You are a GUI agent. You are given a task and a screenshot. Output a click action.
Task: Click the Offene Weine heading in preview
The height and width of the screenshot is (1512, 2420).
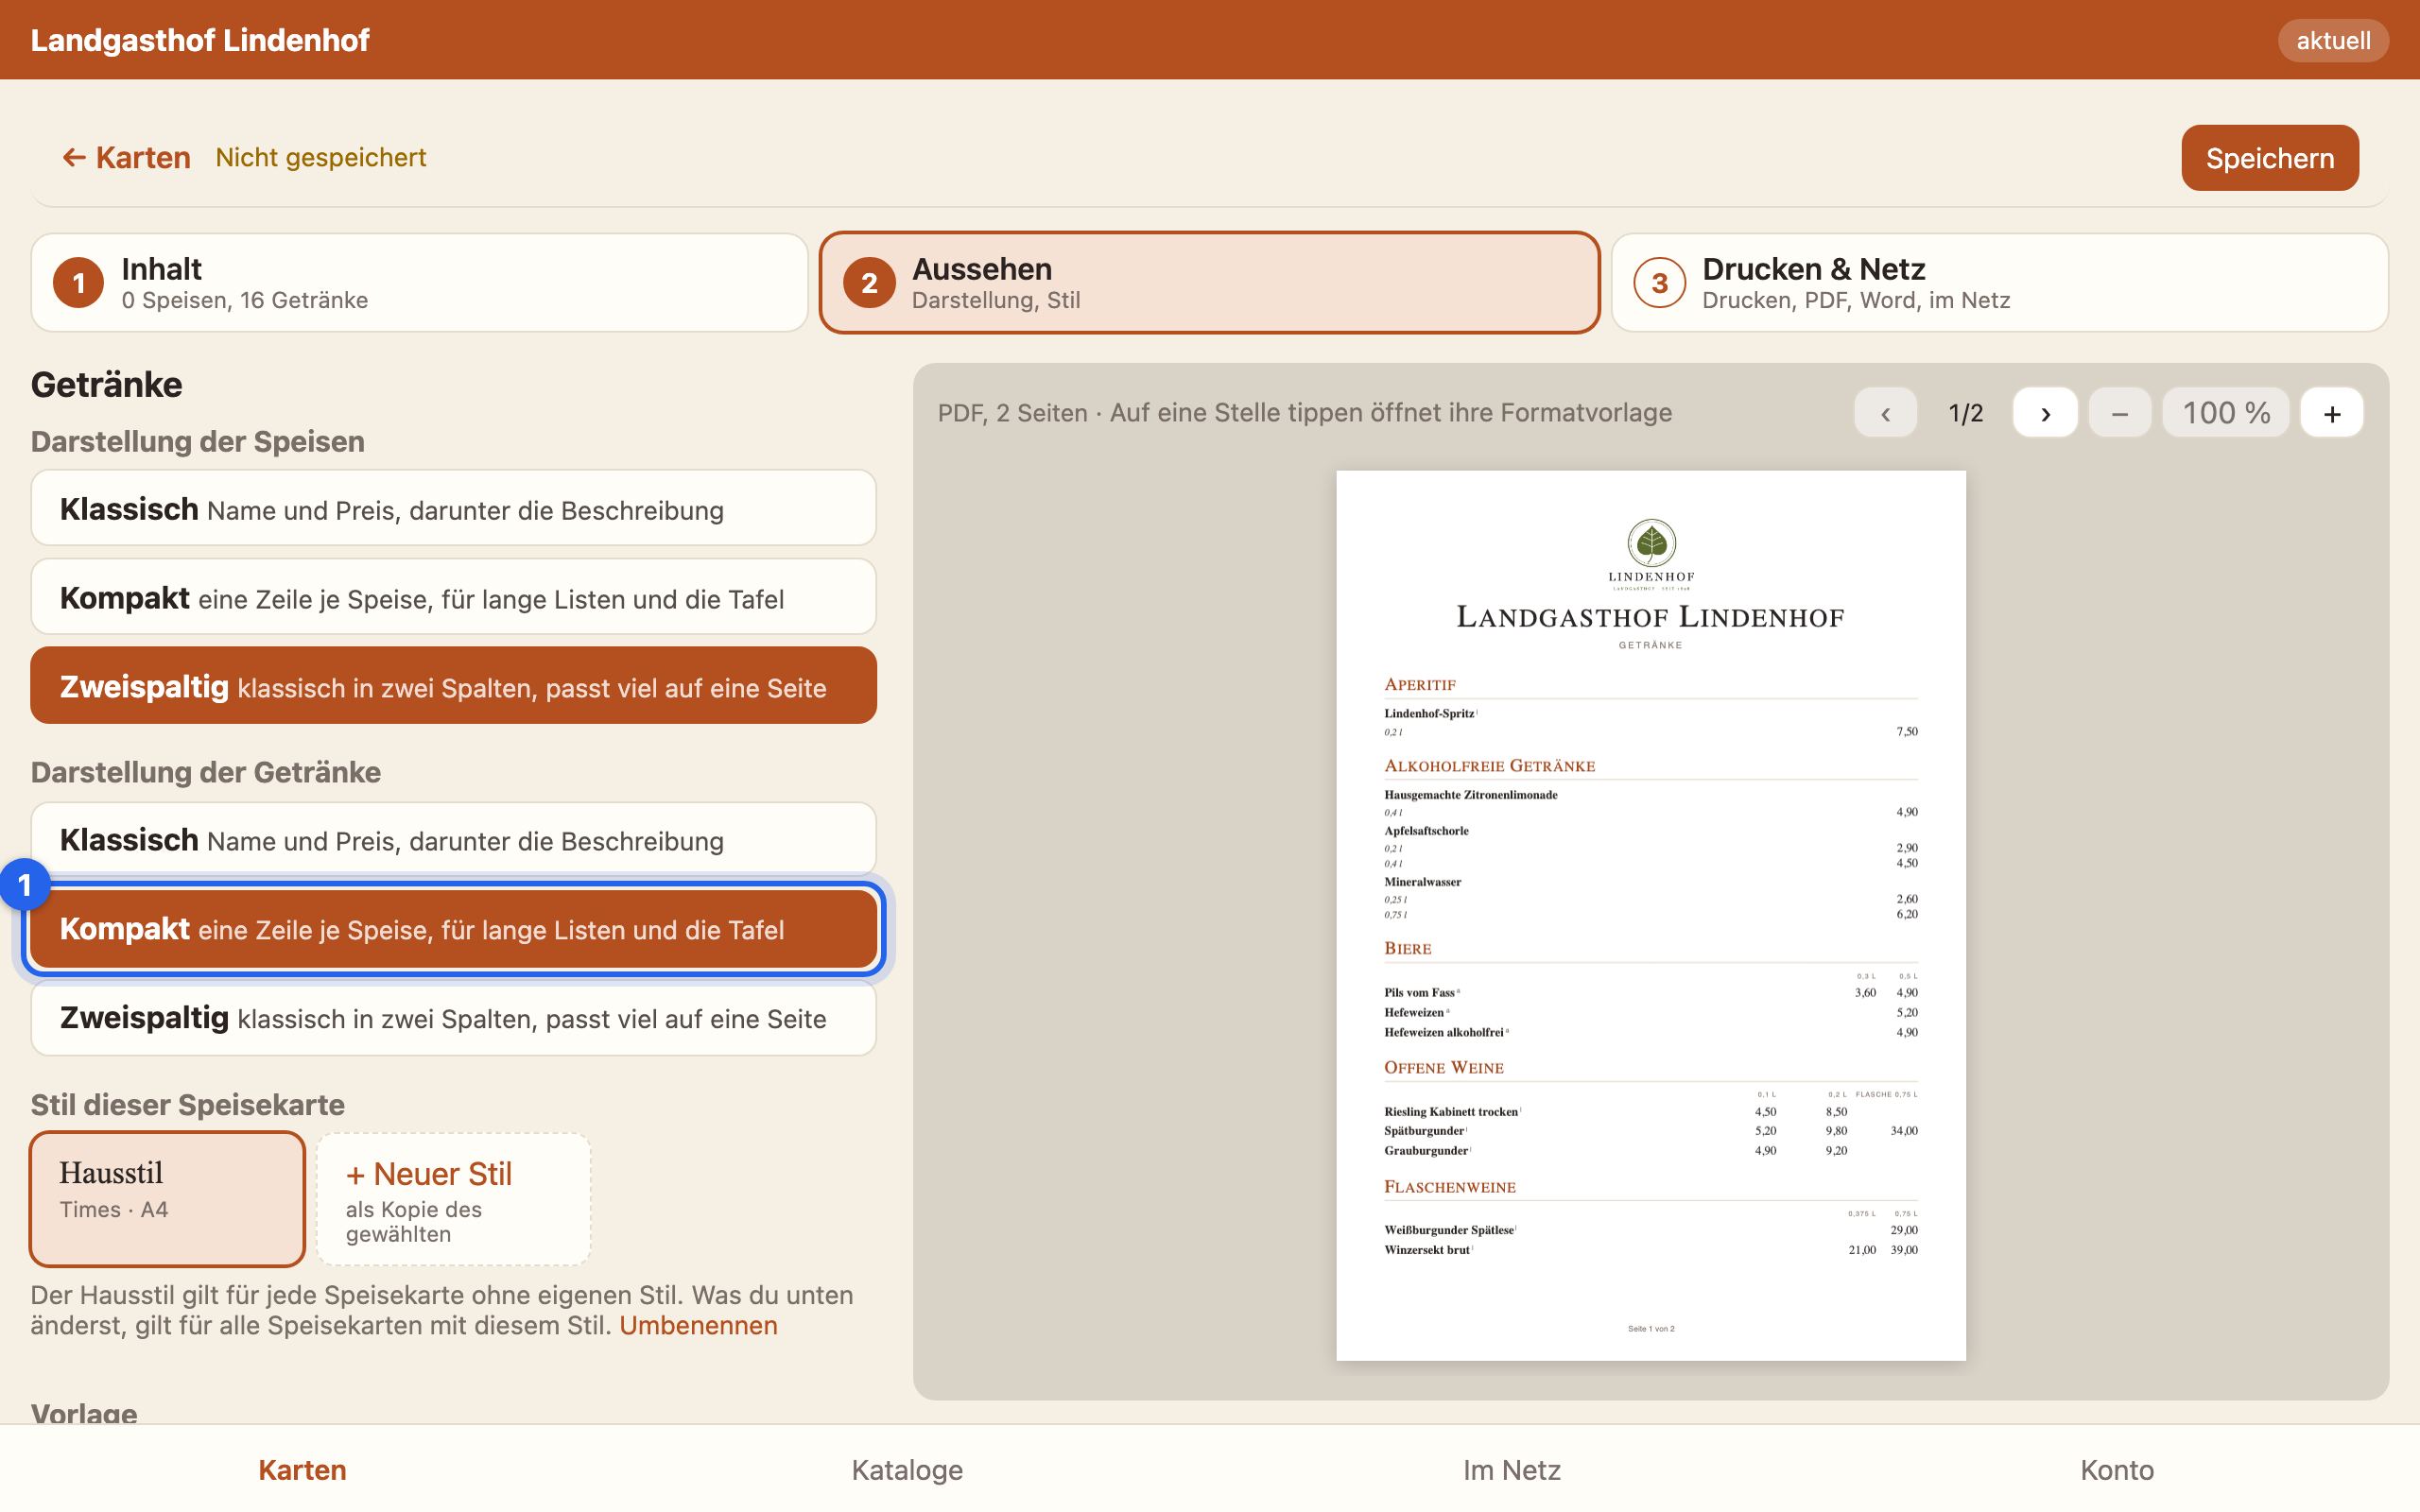[x=1443, y=1068]
